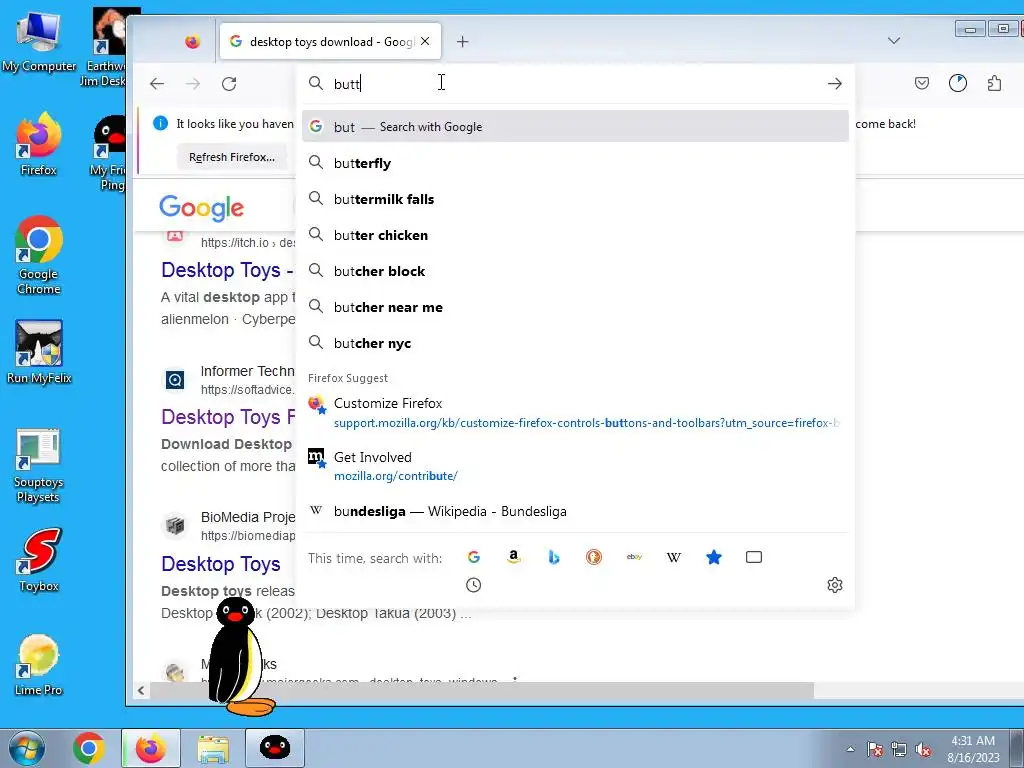Screen dimensions: 1024x768
Task: Select the My Friend Pingu desktop shortcut
Action: pyautogui.click(x=108, y=153)
